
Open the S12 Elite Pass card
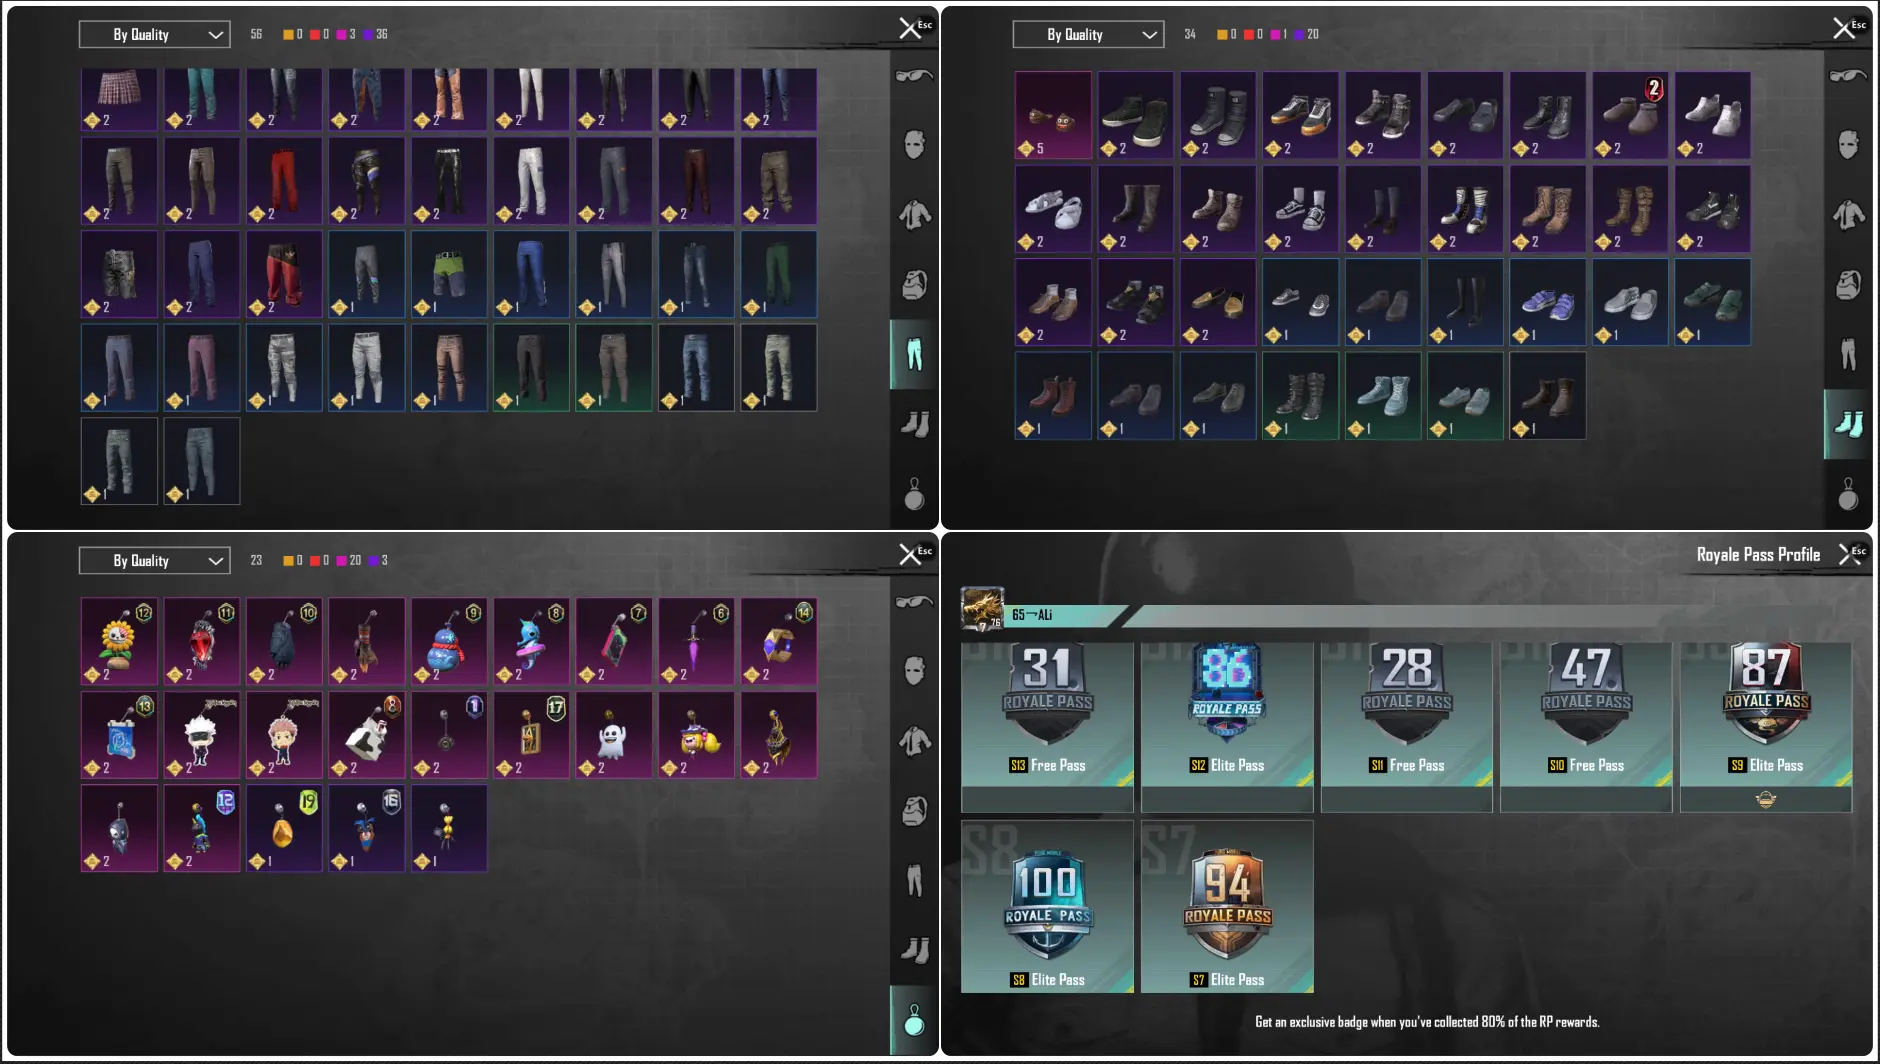coord(1227,727)
